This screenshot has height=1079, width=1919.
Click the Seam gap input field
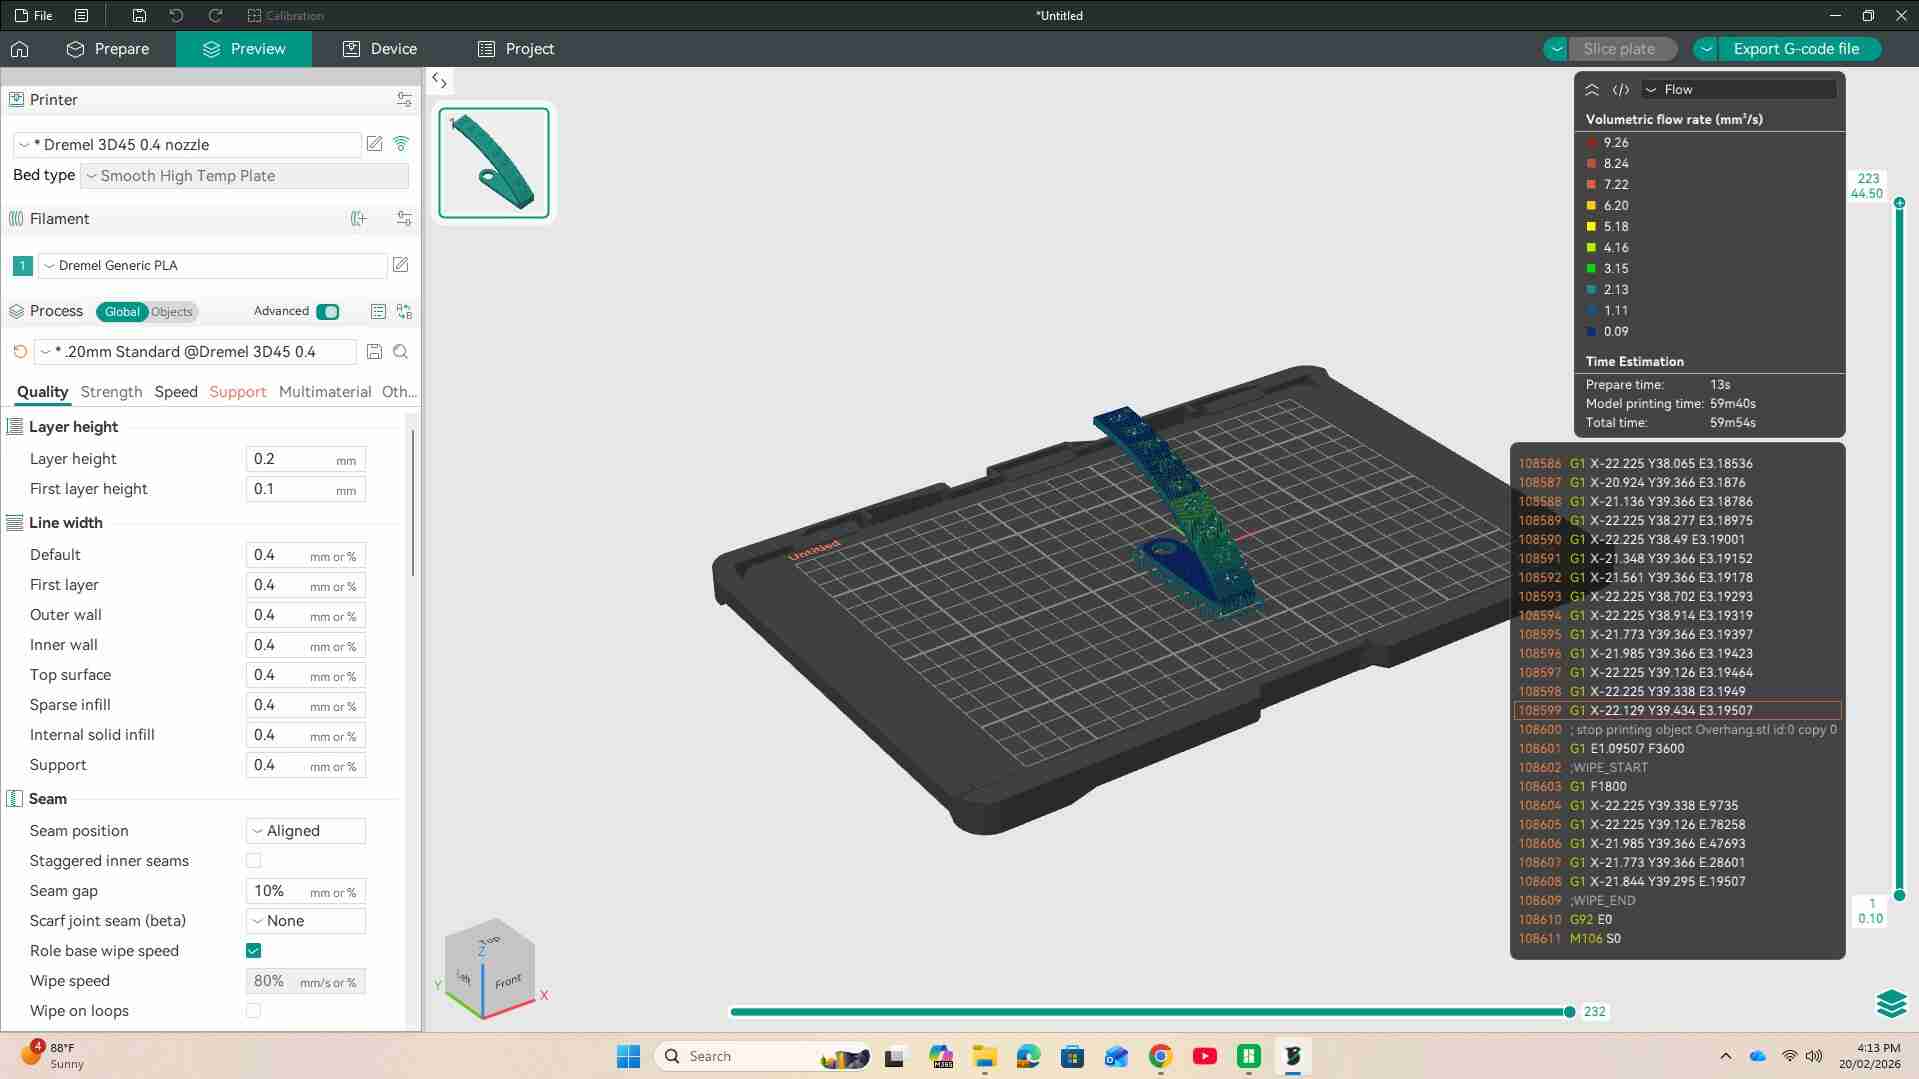pyautogui.click(x=306, y=891)
